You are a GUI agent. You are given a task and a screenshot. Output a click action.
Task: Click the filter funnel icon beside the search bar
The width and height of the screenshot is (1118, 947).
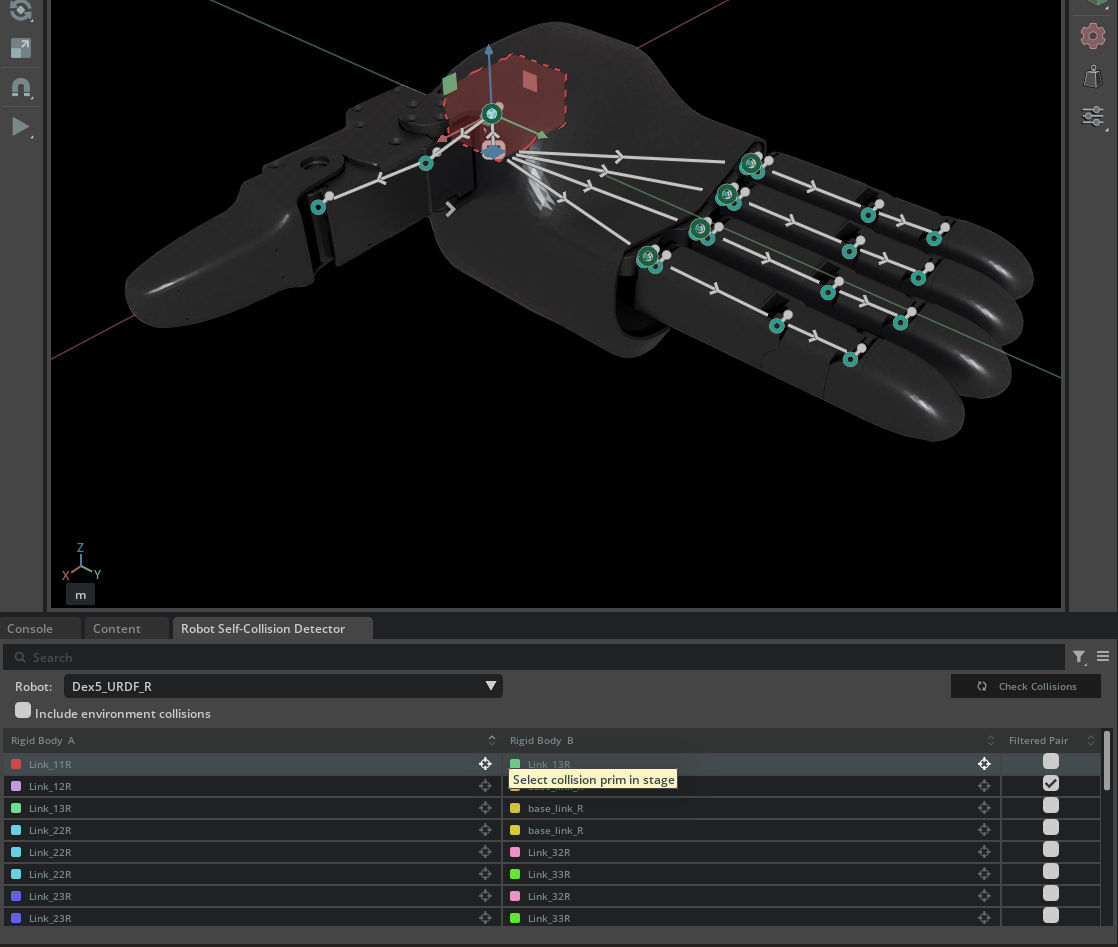point(1079,657)
